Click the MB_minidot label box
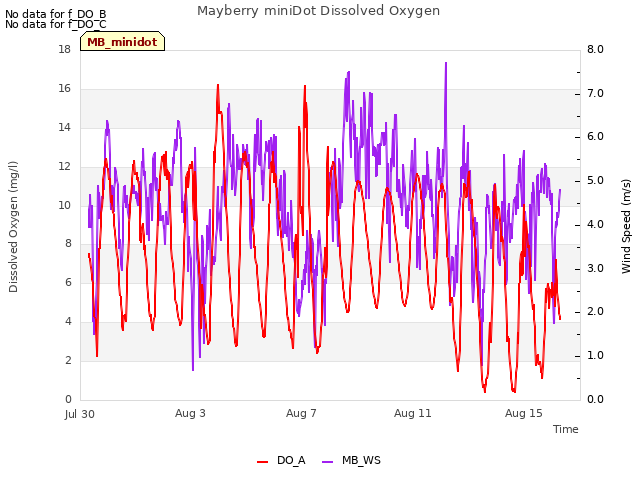The height and width of the screenshot is (480, 640). (x=122, y=41)
